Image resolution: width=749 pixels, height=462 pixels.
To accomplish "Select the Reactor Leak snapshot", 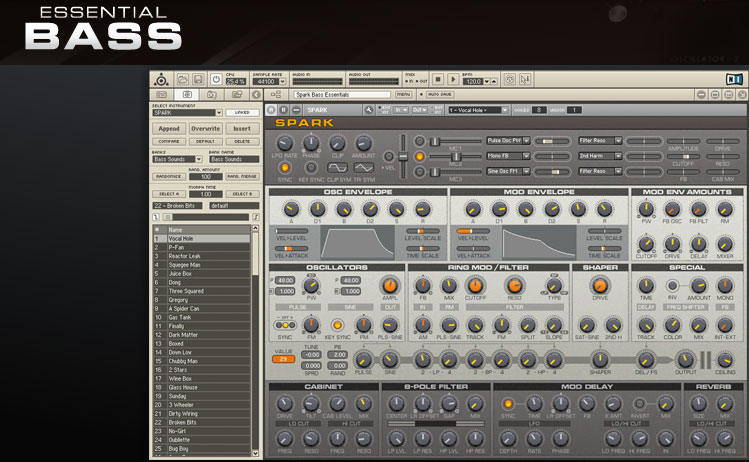I will pyautogui.click(x=202, y=256).
